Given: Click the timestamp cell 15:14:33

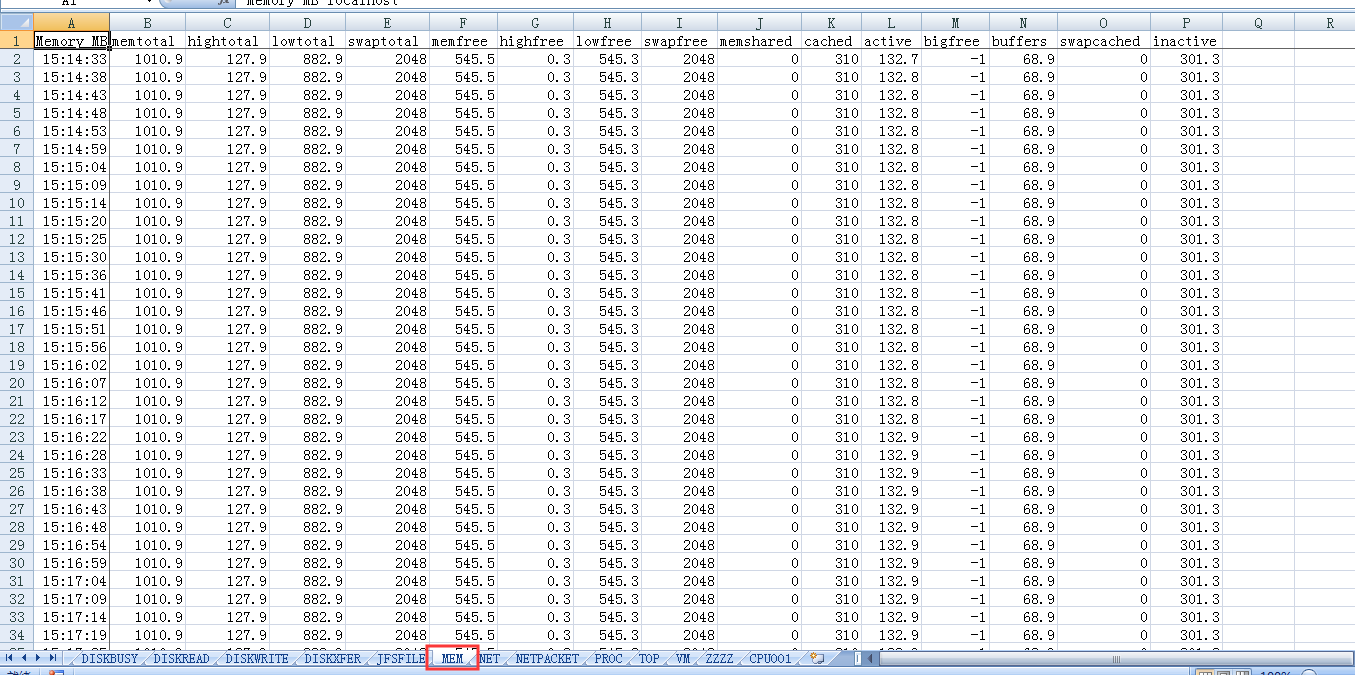Looking at the screenshot, I should (71, 59).
